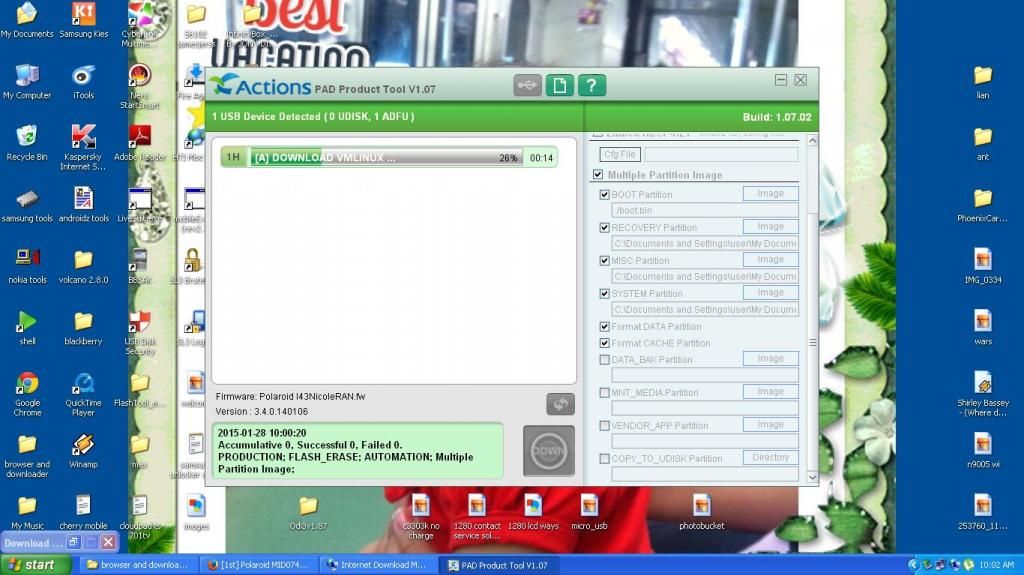Open the Recycle Bin
The image size is (1024, 575).
click(27, 143)
